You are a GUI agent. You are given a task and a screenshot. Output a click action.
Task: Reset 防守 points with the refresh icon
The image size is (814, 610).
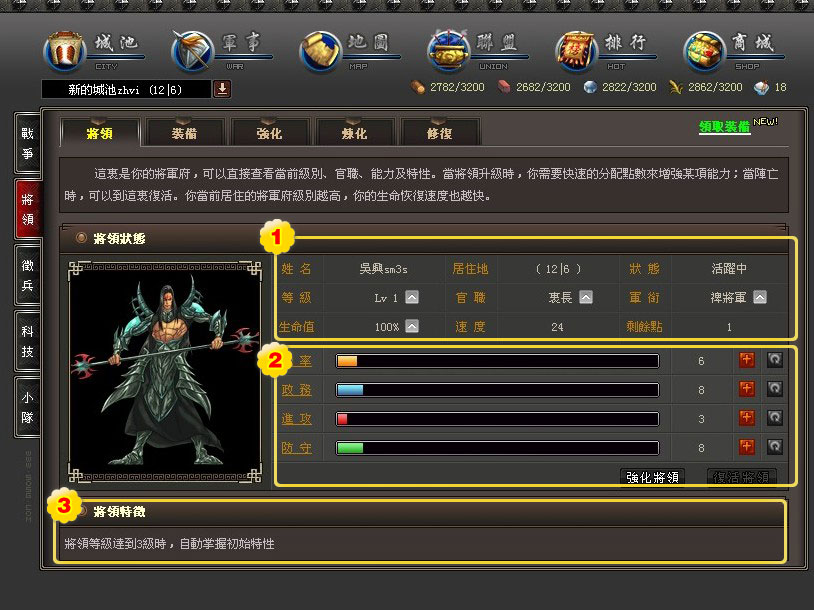775,447
